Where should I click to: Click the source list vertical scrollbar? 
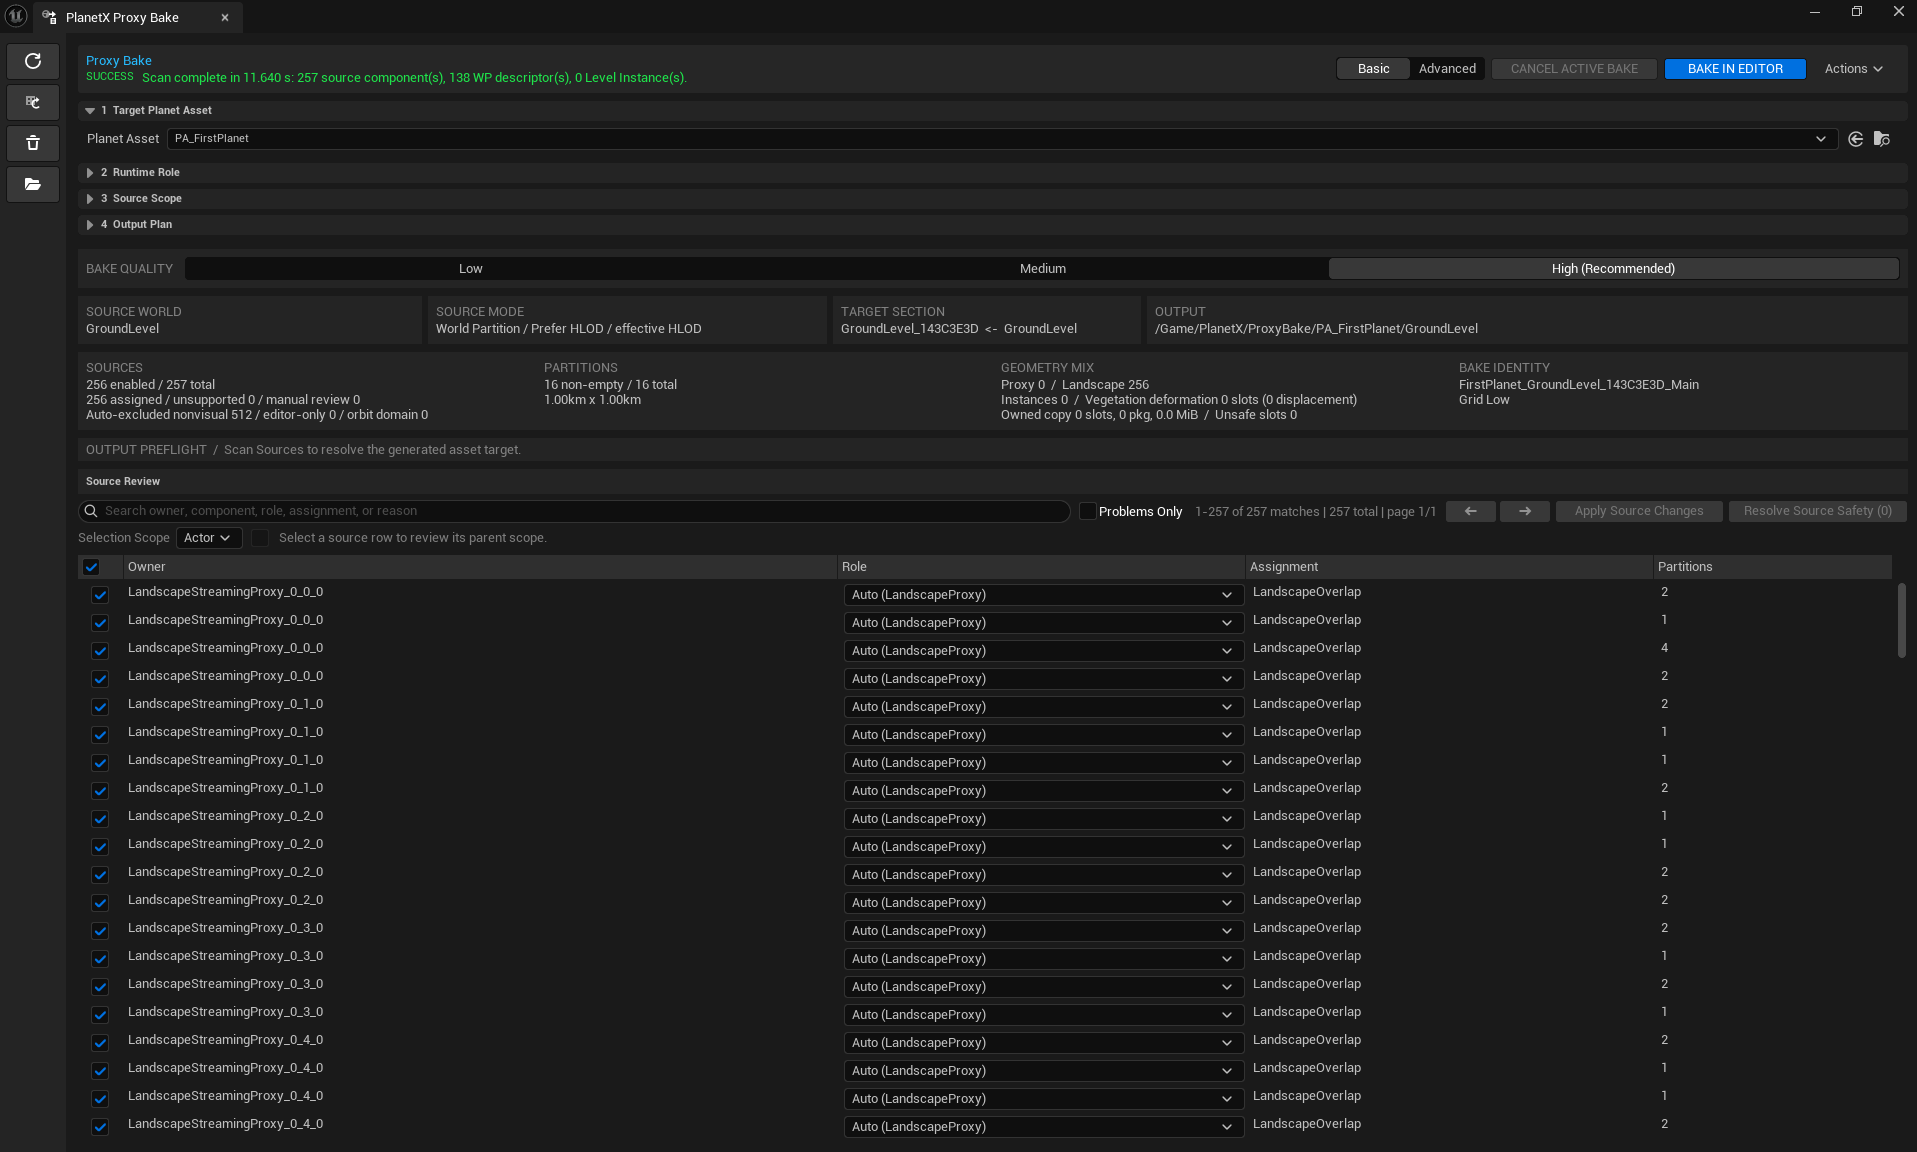coord(1901,620)
